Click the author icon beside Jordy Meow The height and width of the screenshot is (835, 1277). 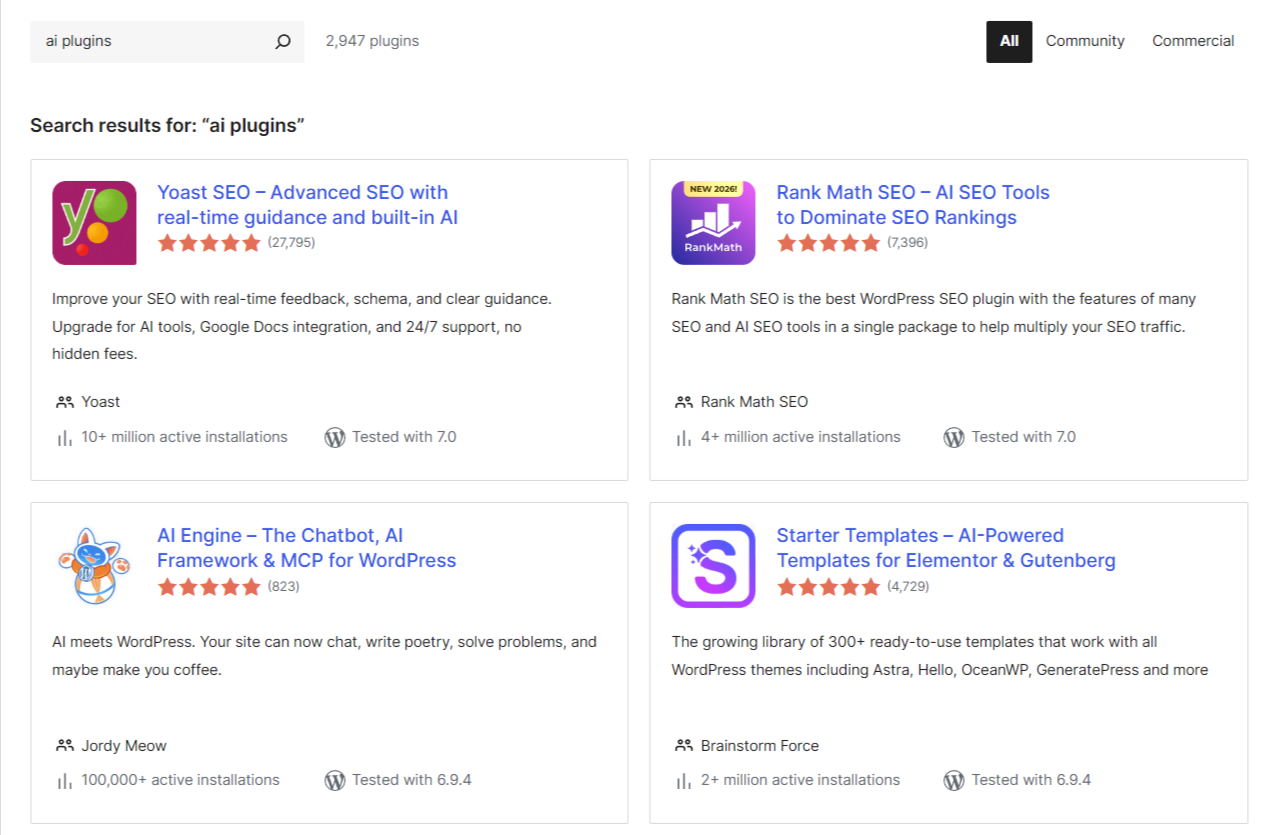pos(65,745)
